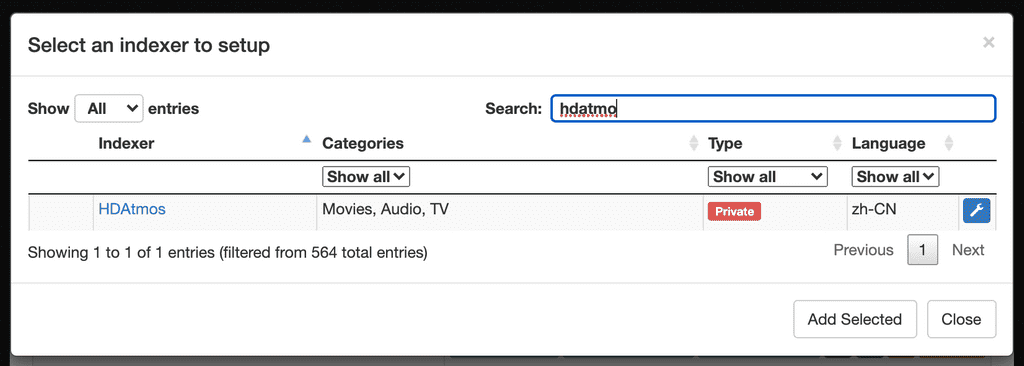Screen dimensions: 1024x366
Task: Open the Type Show all filter dropdown
Action: (767, 176)
